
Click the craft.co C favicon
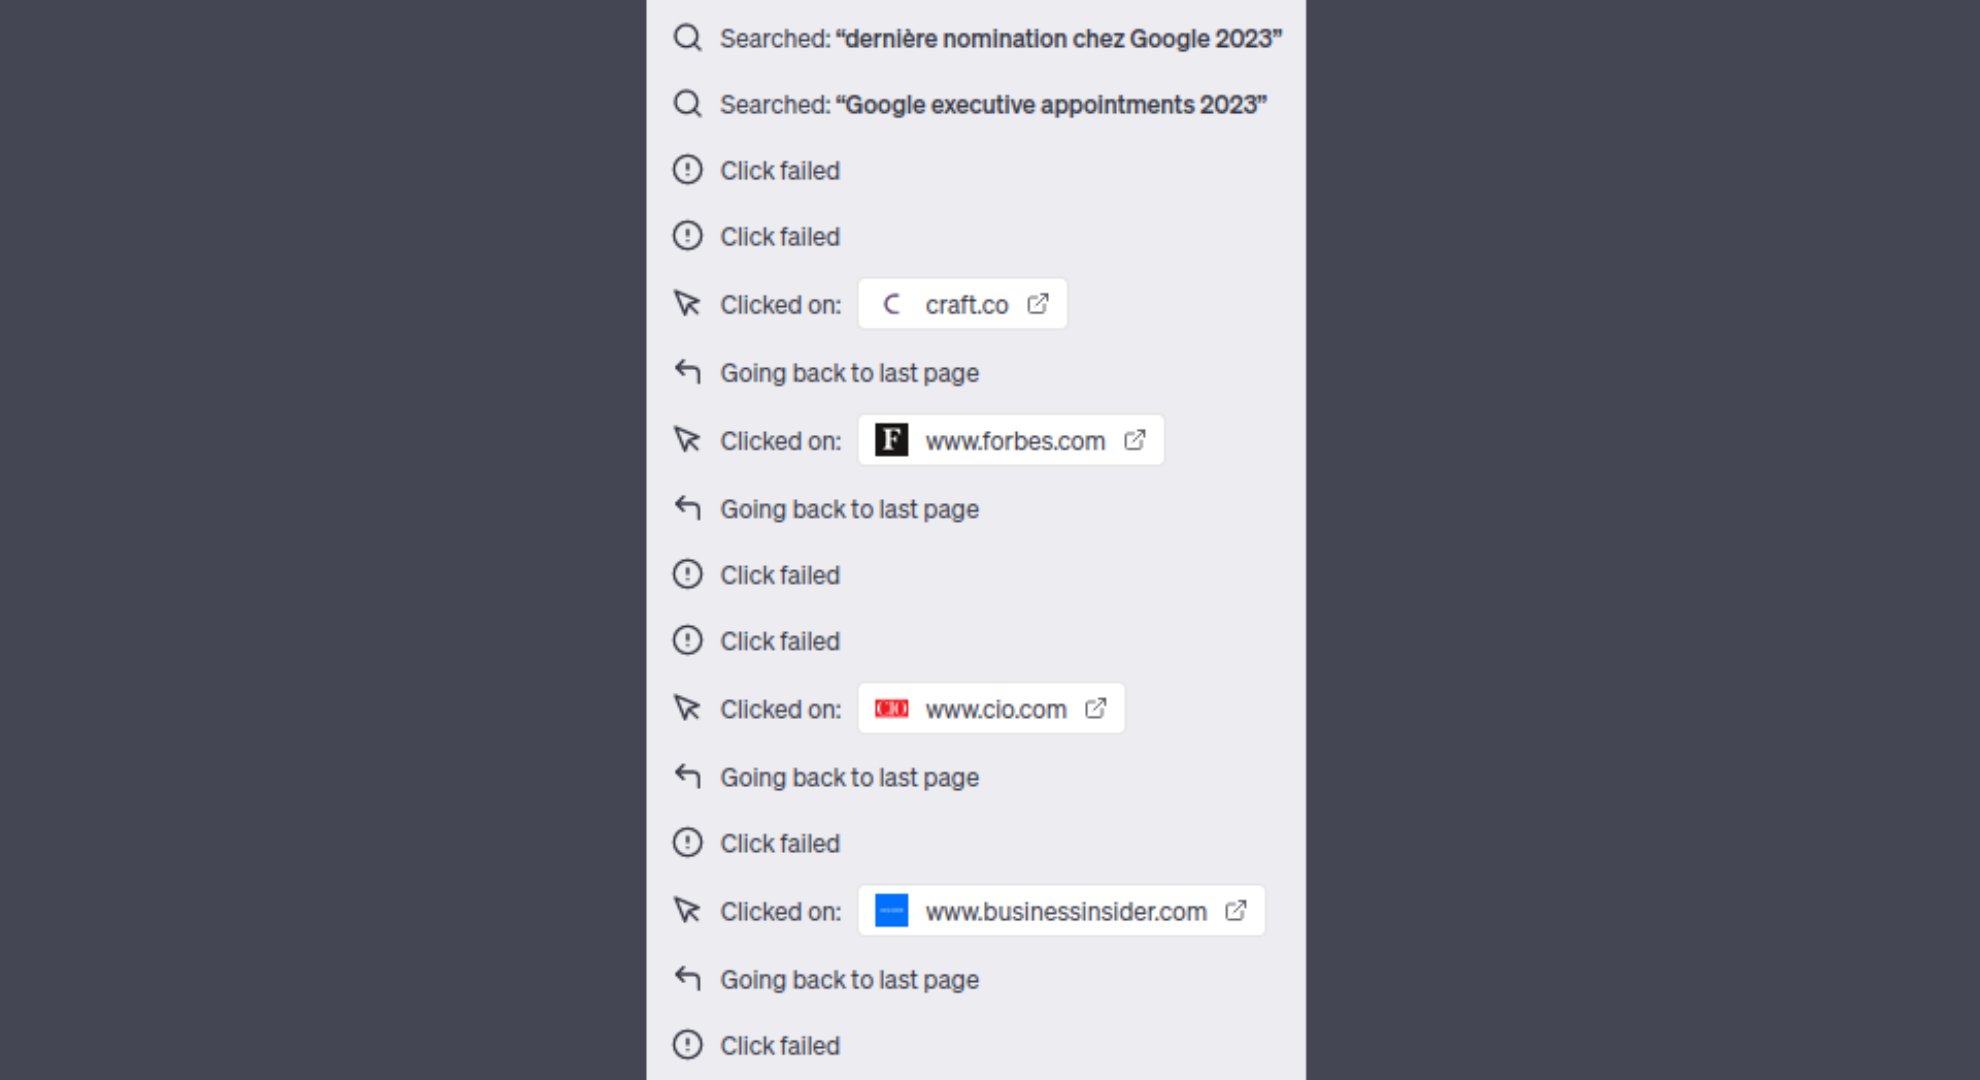click(891, 304)
